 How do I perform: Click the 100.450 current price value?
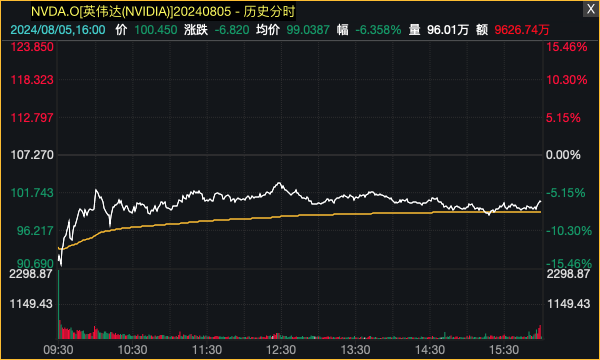click(x=156, y=30)
